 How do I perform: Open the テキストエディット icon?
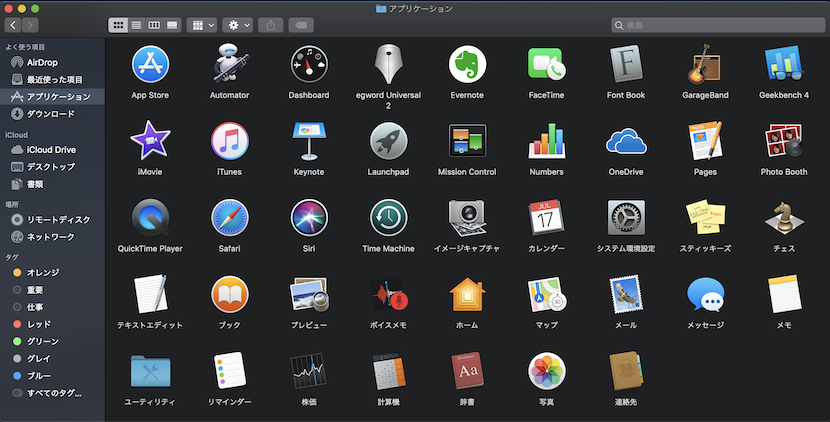(150, 294)
